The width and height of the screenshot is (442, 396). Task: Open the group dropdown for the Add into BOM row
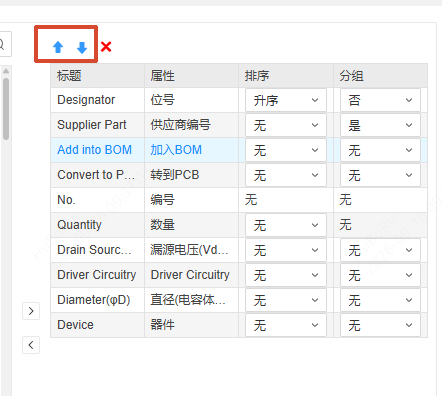(x=380, y=150)
